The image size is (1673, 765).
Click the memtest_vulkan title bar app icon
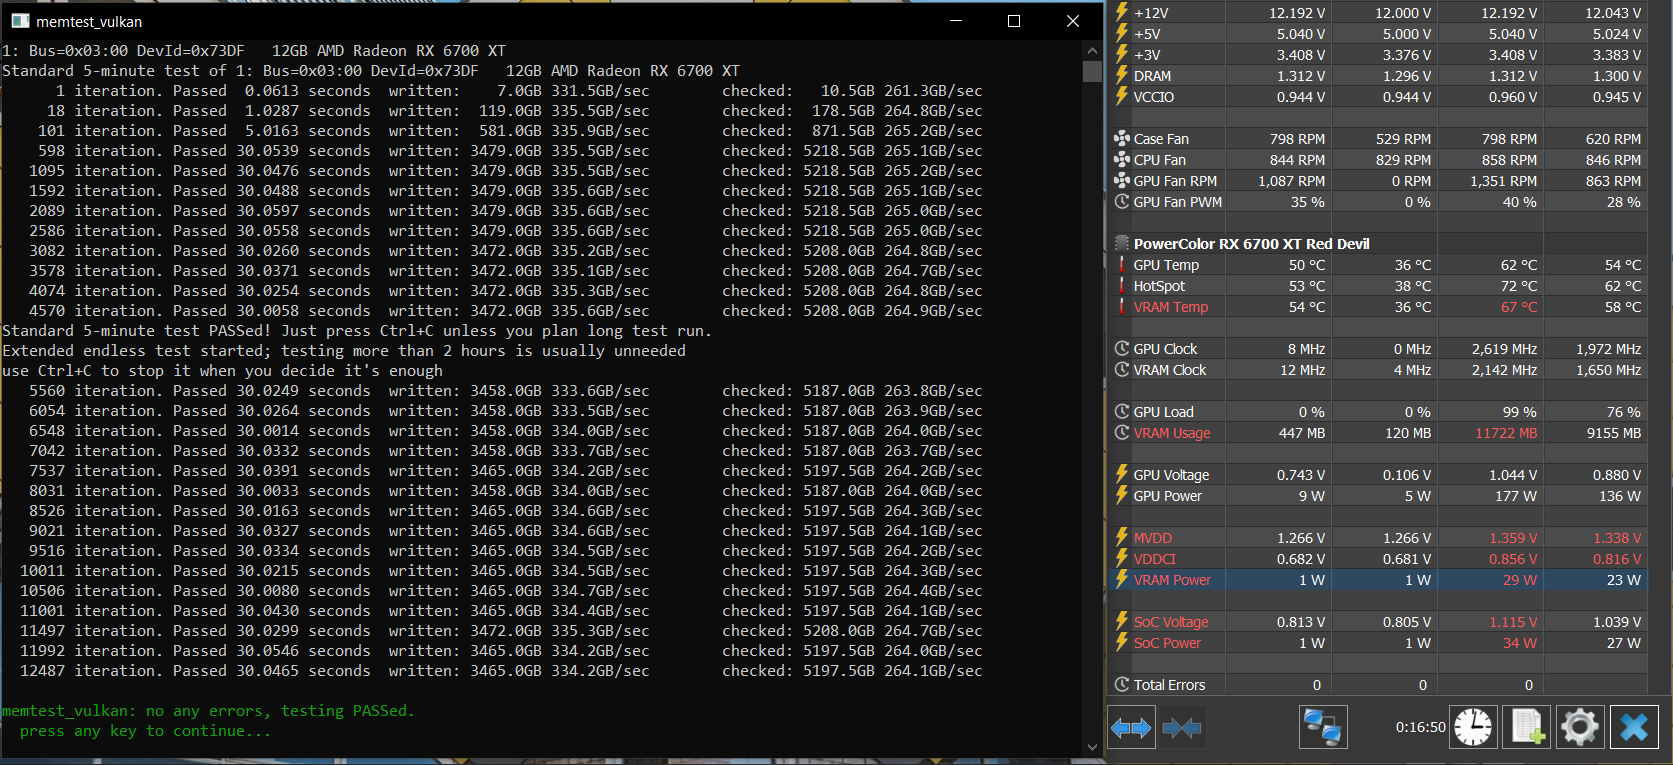pos(19,21)
